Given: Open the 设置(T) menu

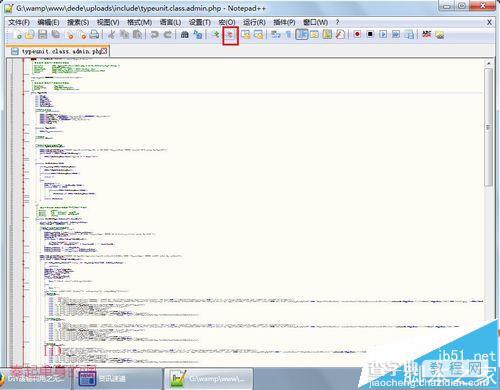Looking at the screenshot, I should [x=200, y=22].
